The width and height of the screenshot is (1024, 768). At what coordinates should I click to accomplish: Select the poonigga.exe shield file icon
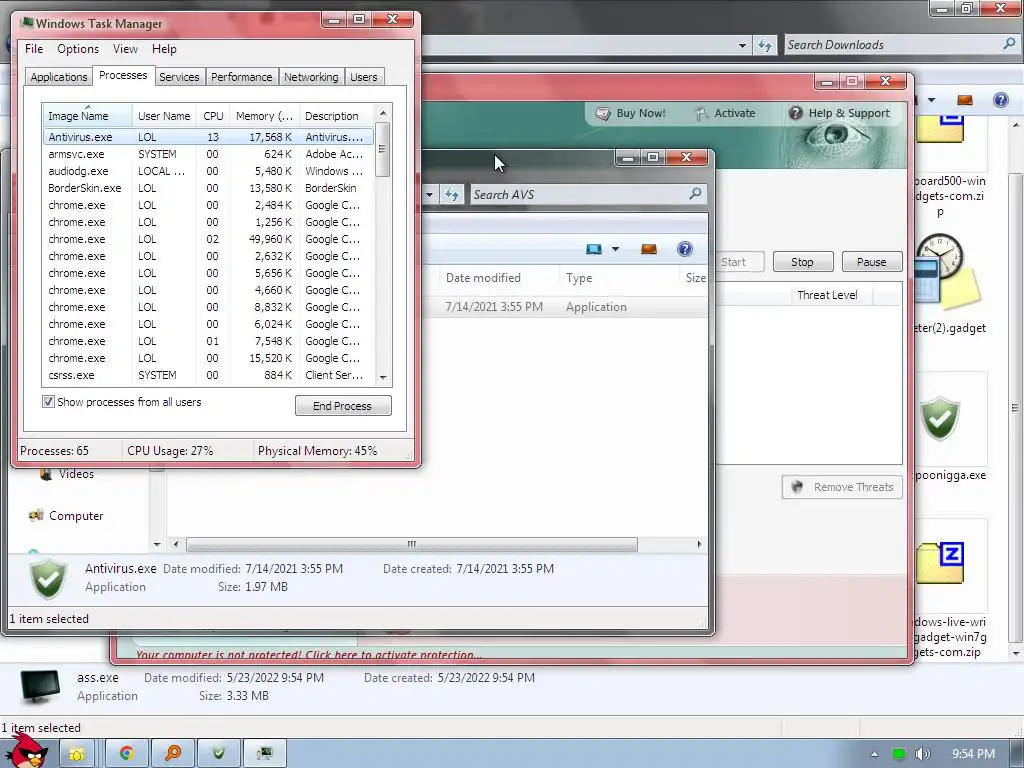[940, 419]
